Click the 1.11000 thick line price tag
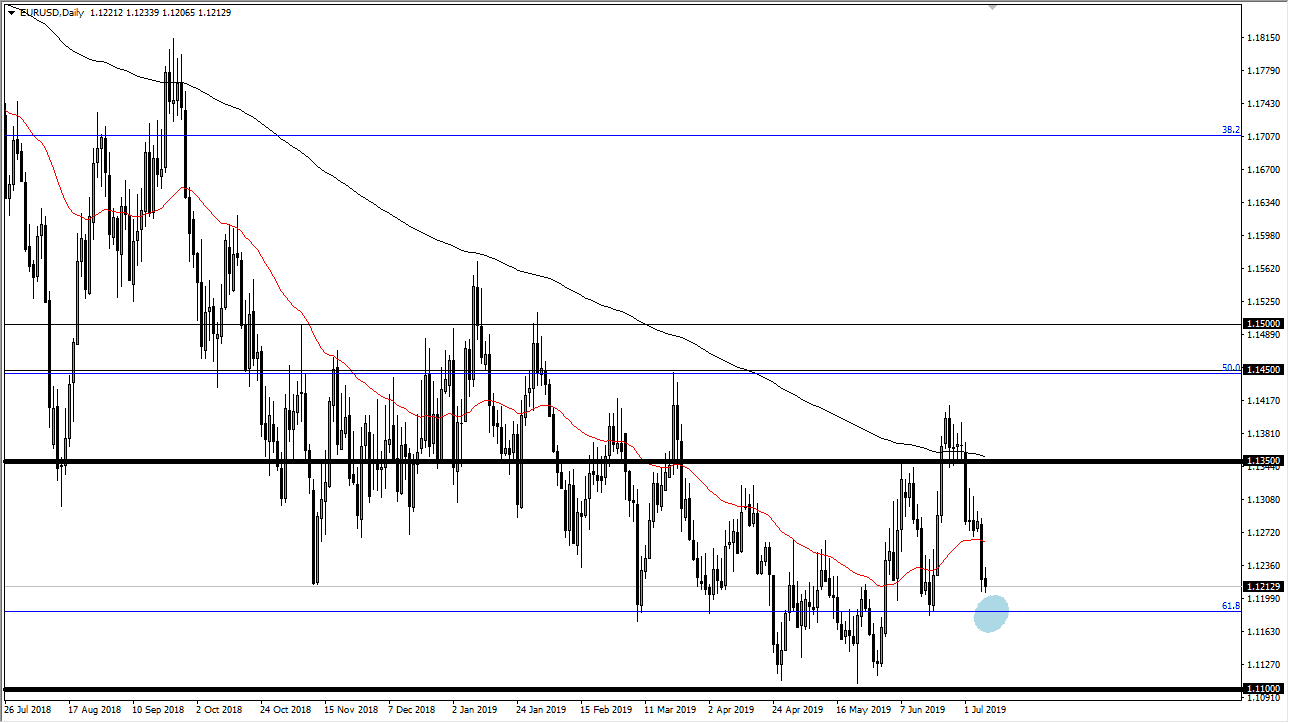The height and width of the screenshot is (723, 1289). [x=1263, y=690]
